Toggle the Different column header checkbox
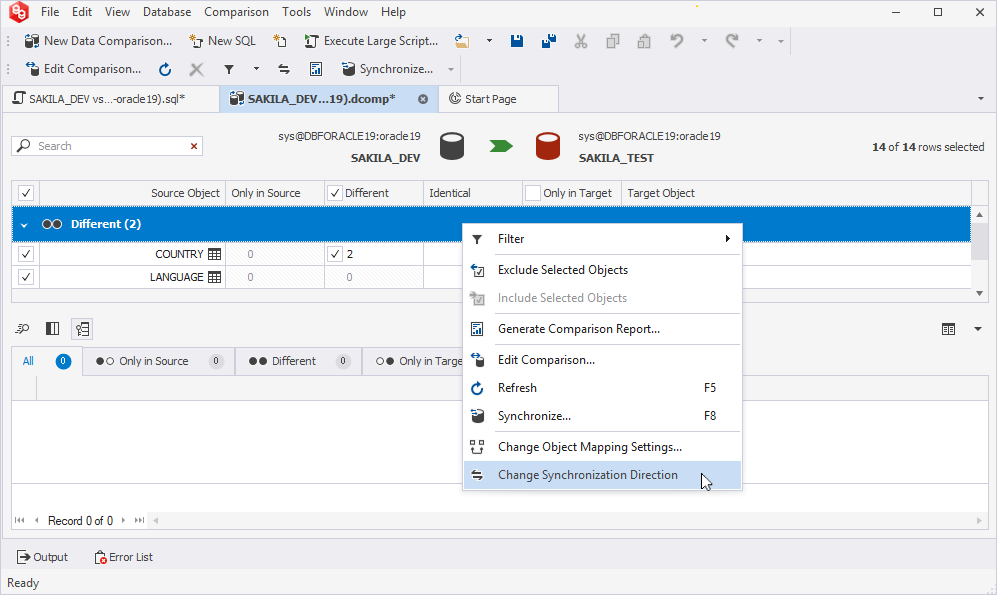 coord(335,193)
